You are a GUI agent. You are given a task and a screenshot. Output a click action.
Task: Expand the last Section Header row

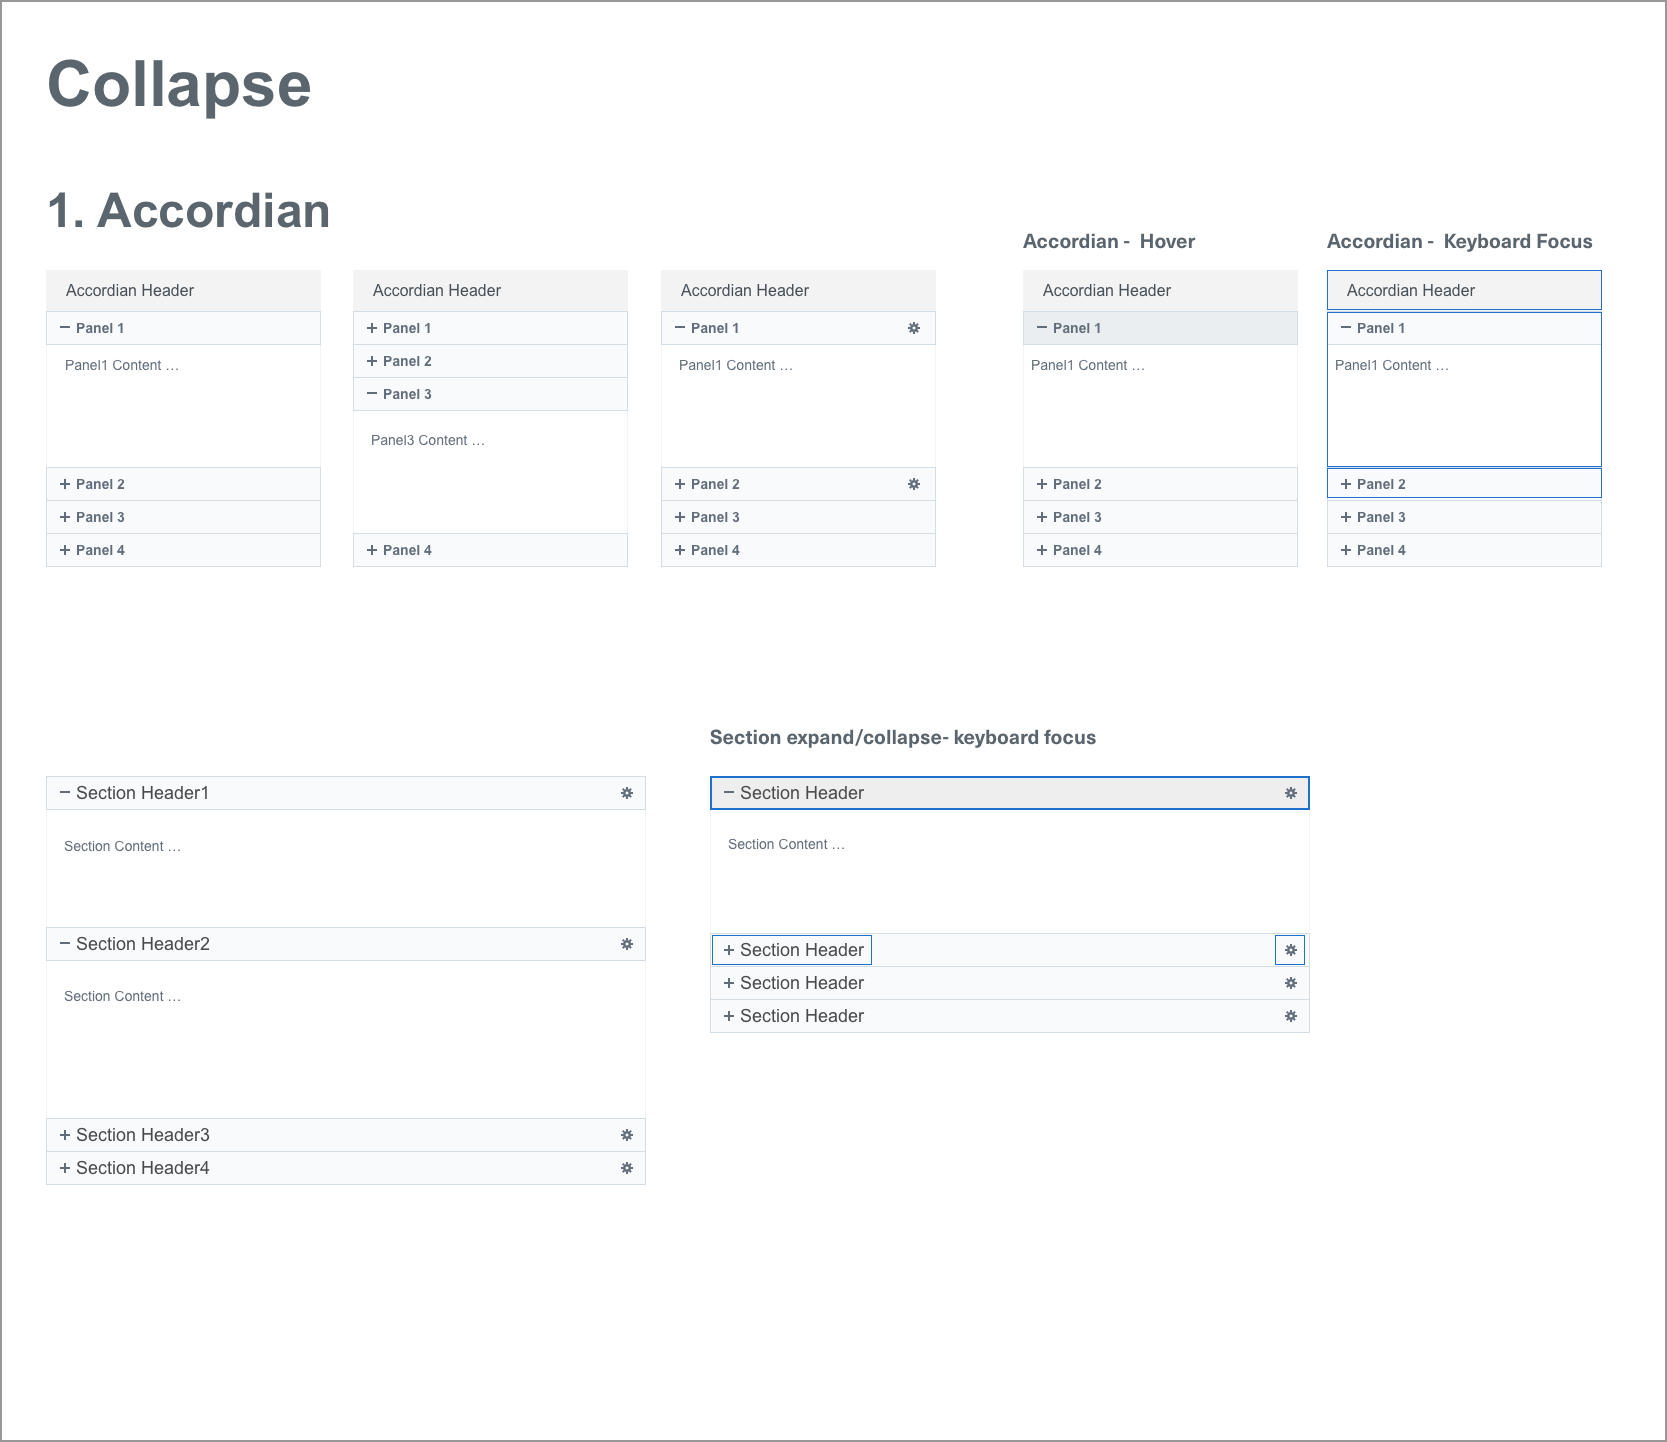[x=729, y=1016]
